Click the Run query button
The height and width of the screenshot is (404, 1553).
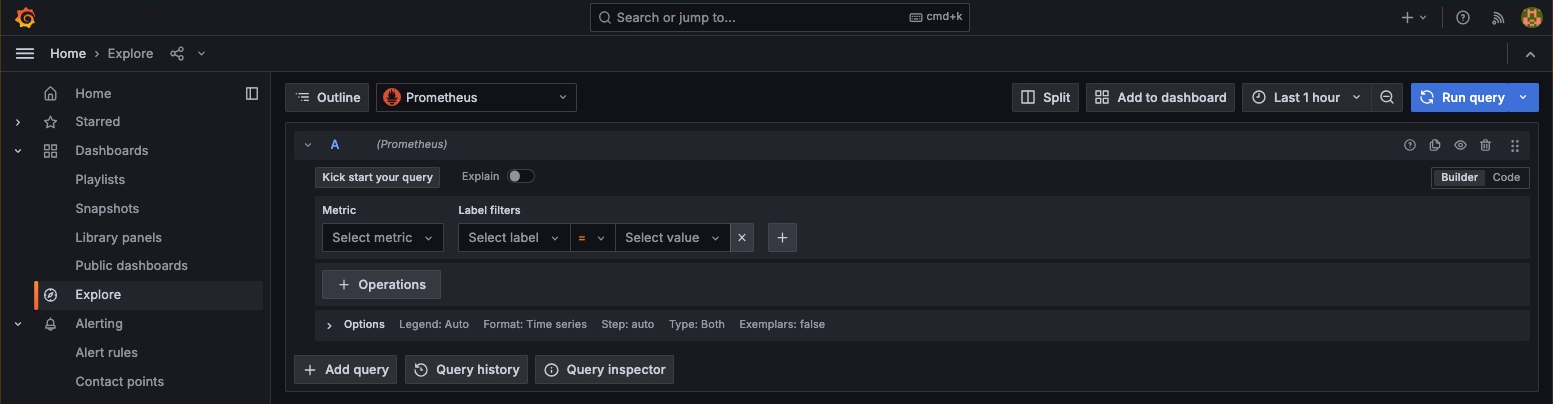pos(1464,97)
